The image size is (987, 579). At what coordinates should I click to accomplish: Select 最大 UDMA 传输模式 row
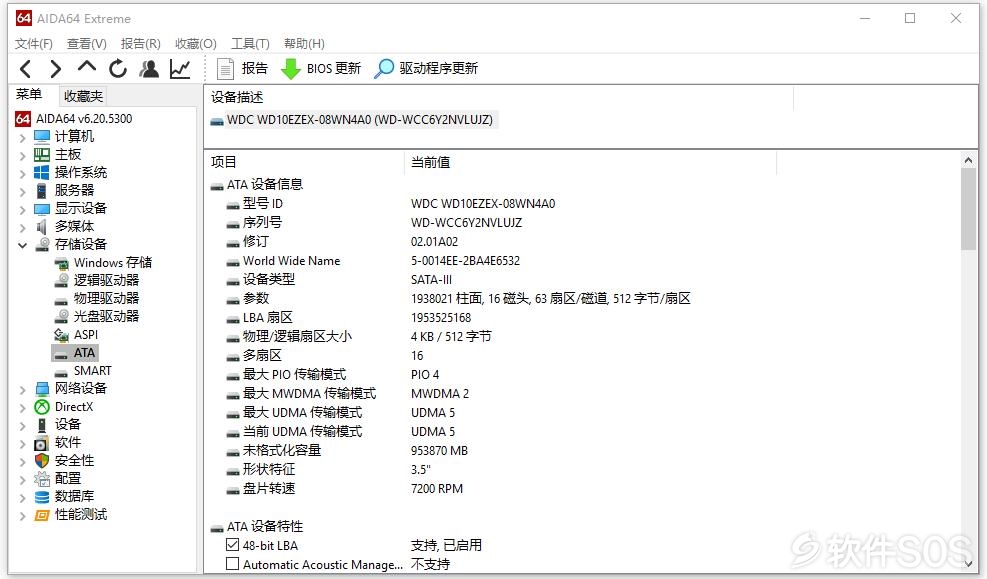(x=302, y=412)
